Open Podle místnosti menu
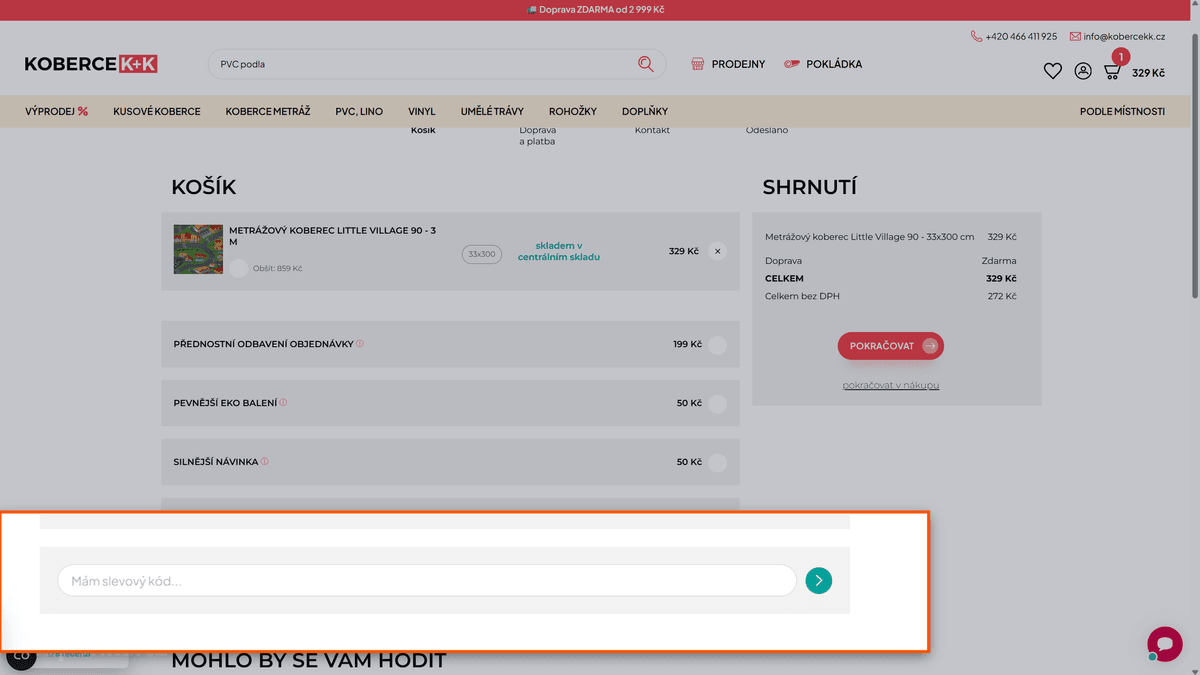 click(x=1122, y=111)
